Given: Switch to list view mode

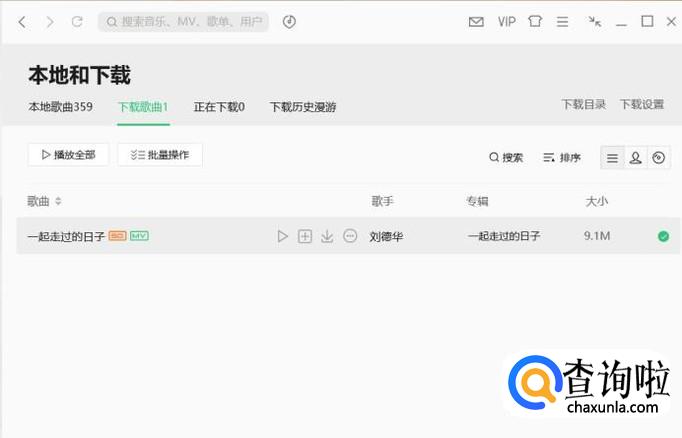Looking at the screenshot, I should point(612,157).
